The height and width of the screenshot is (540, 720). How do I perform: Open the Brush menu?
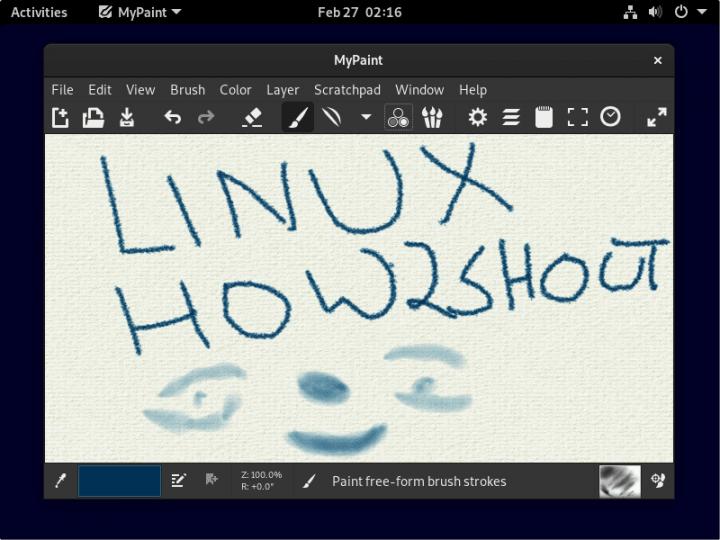click(187, 90)
